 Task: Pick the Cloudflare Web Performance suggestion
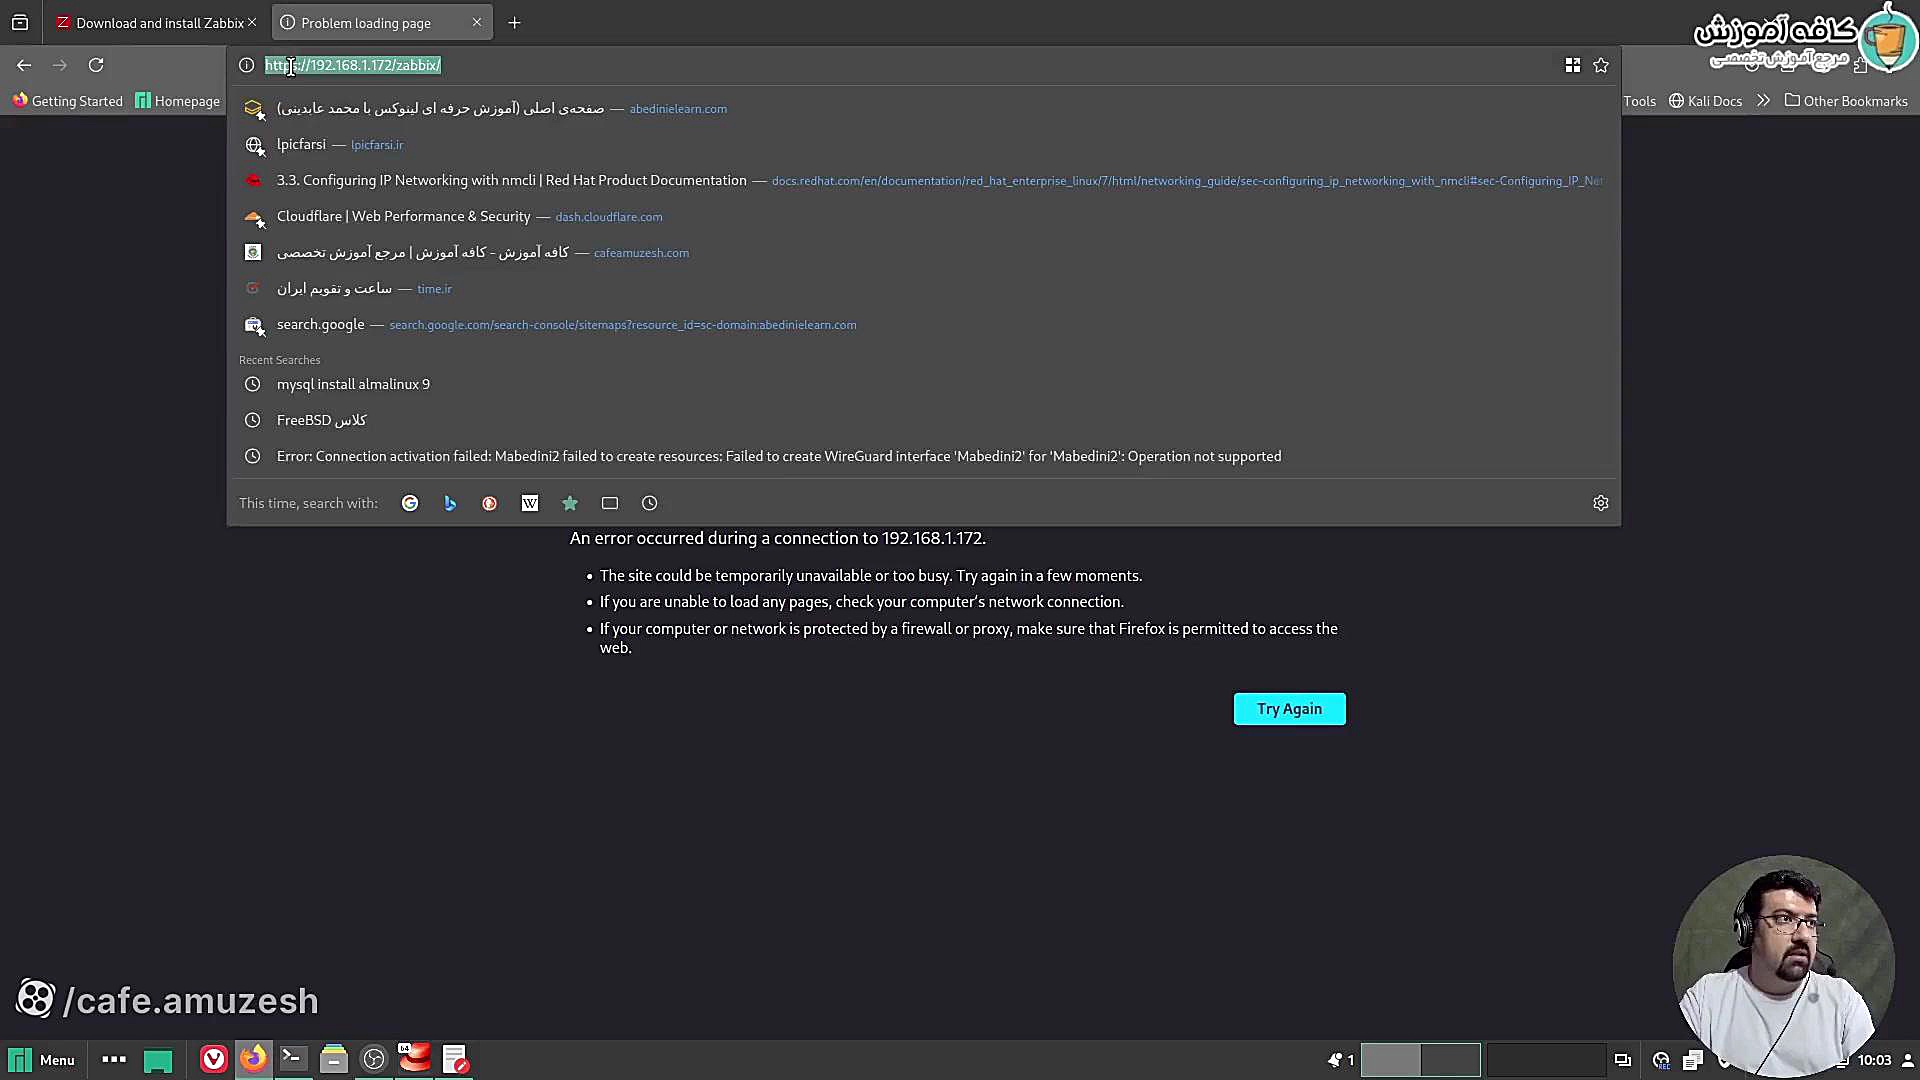pyautogui.click(x=923, y=216)
